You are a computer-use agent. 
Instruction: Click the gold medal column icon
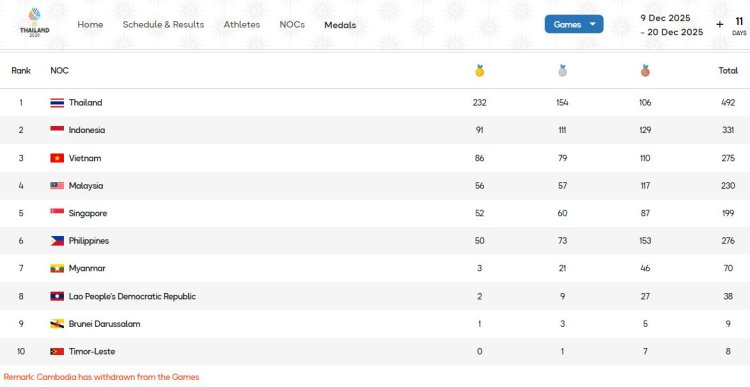[480, 71]
